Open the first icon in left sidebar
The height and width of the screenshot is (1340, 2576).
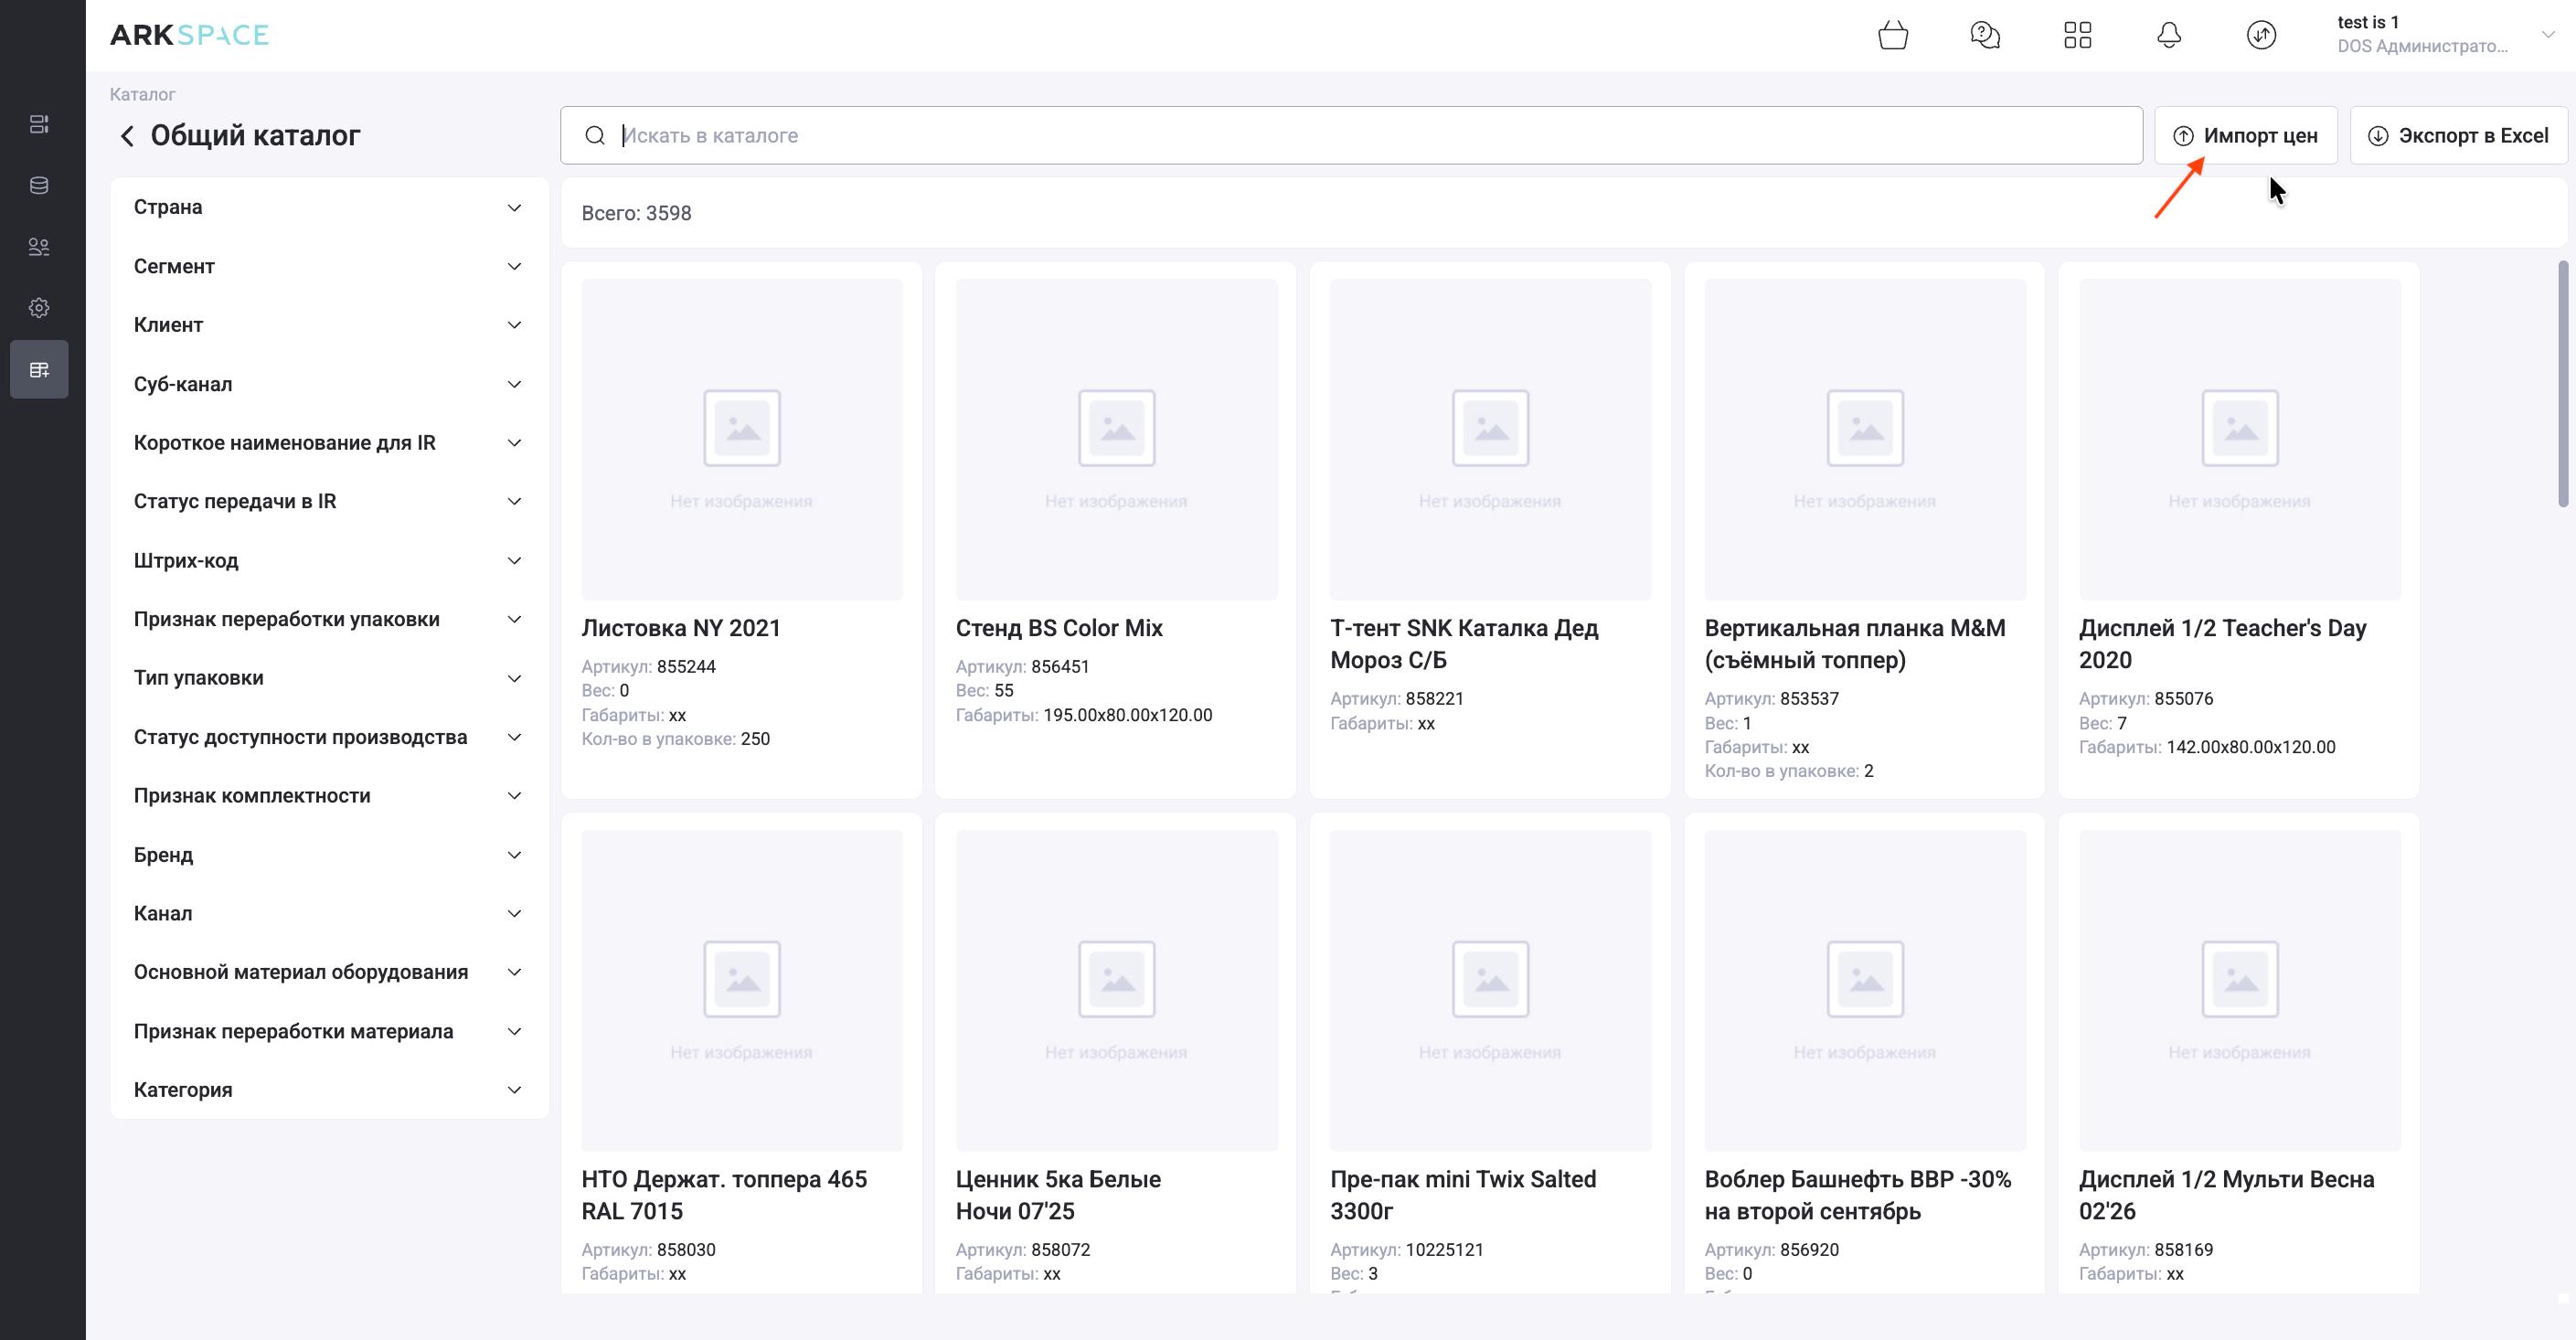[39, 124]
